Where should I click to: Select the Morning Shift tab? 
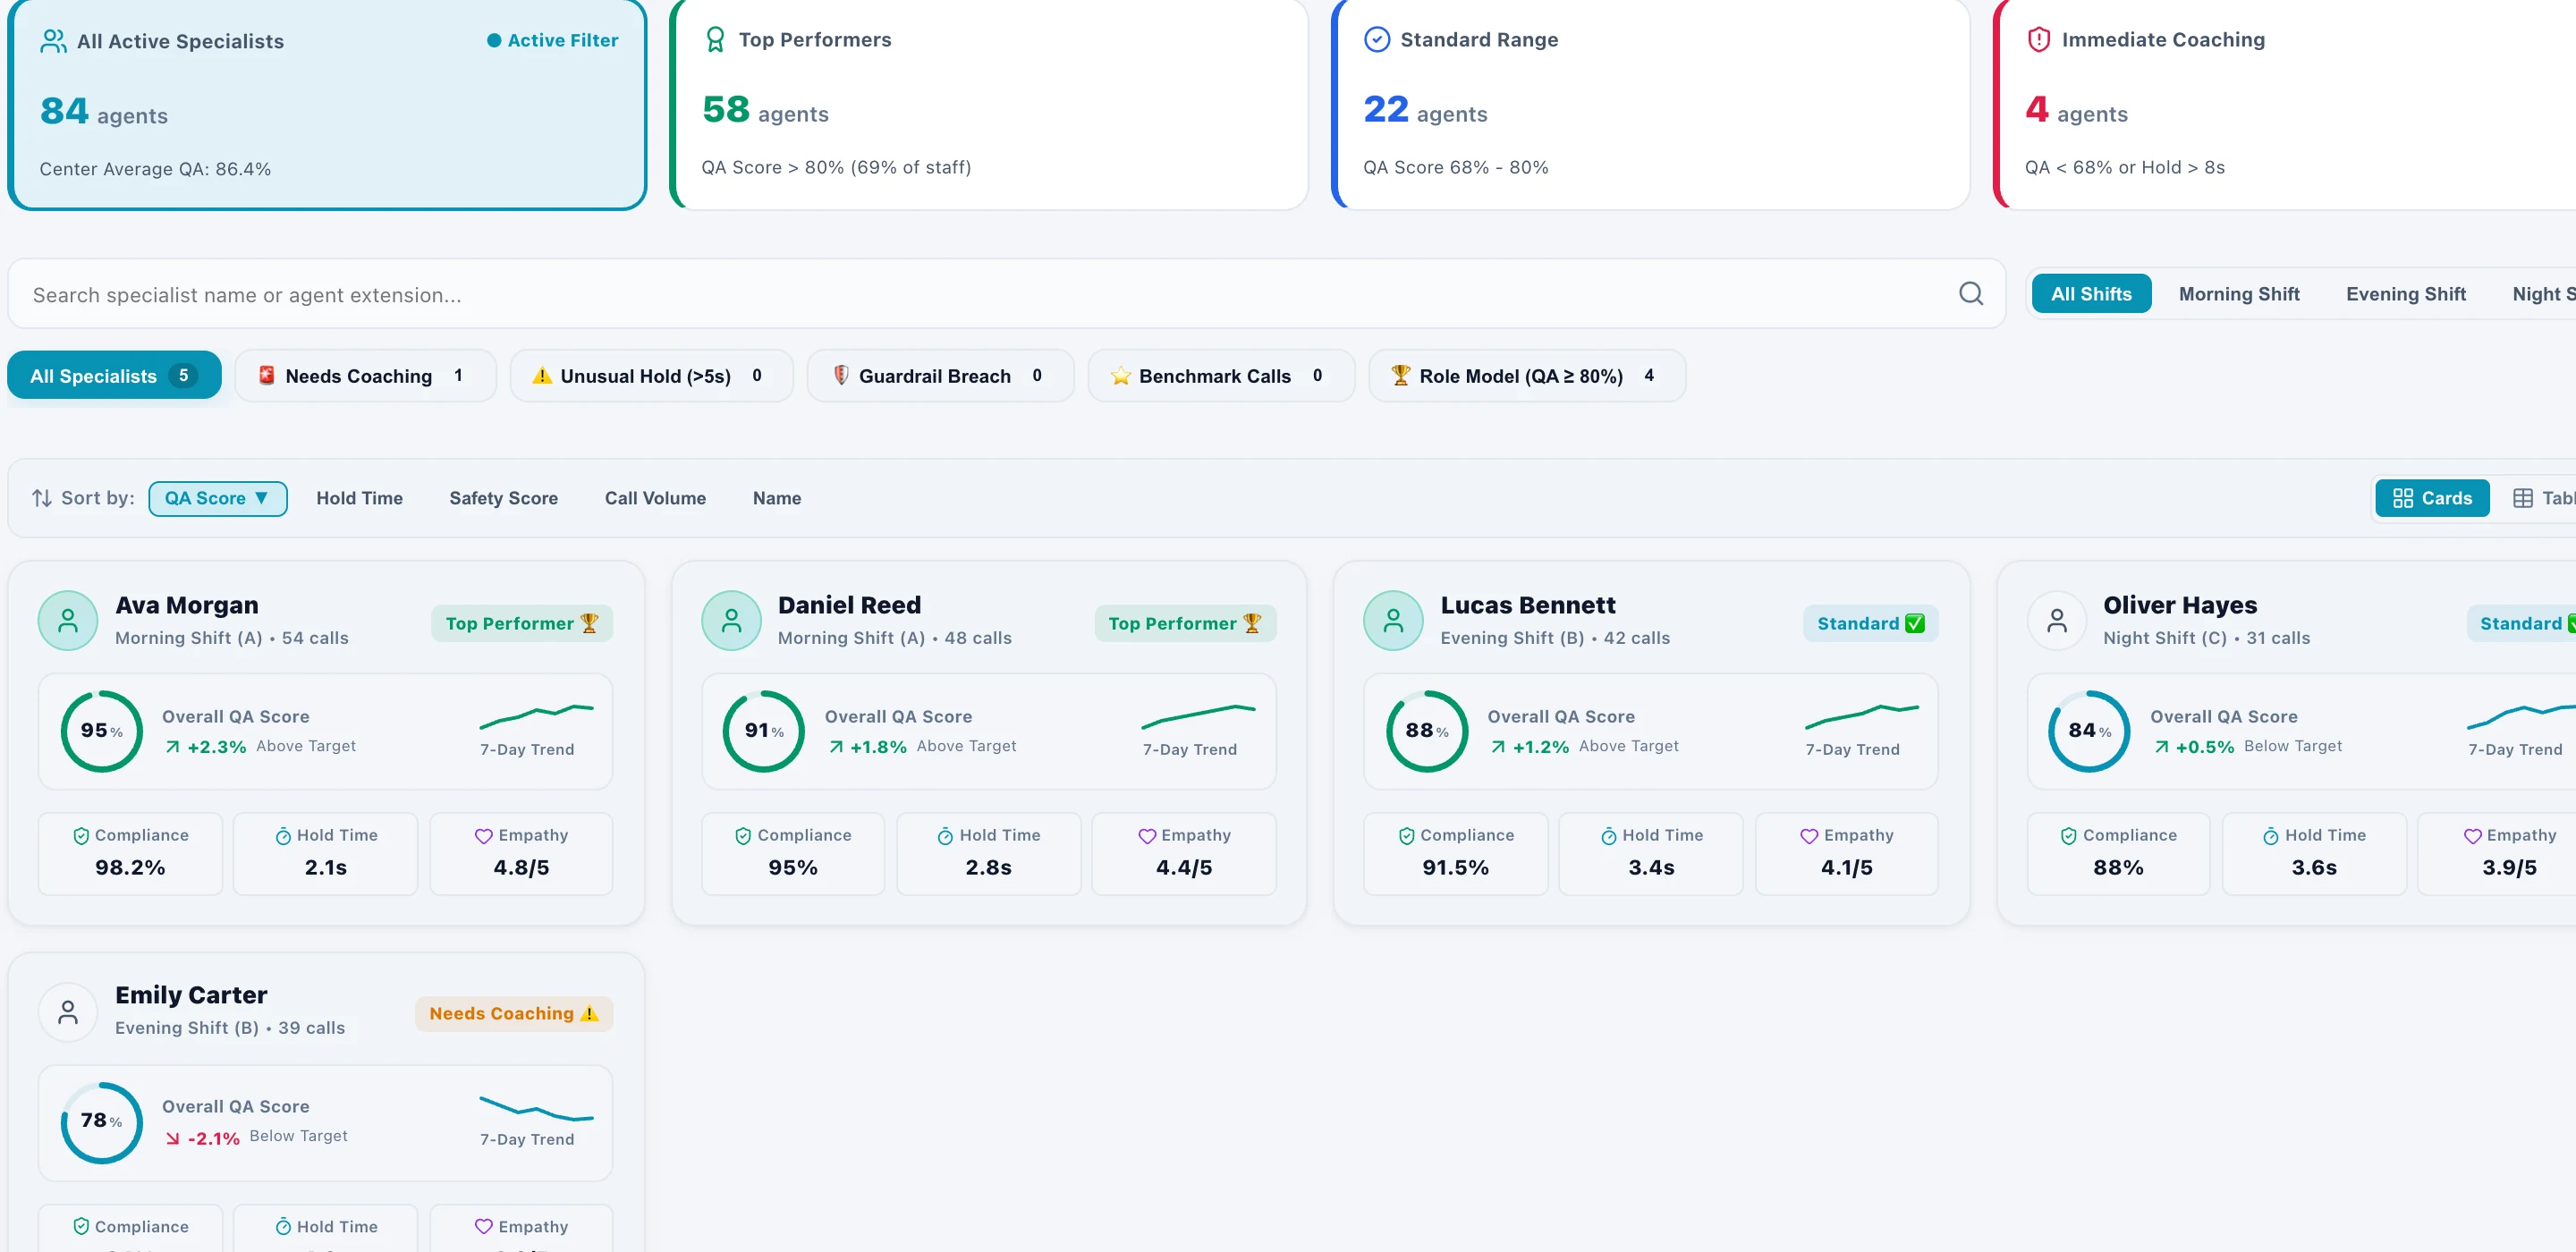pyautogui.click(x=2239, y=294)
